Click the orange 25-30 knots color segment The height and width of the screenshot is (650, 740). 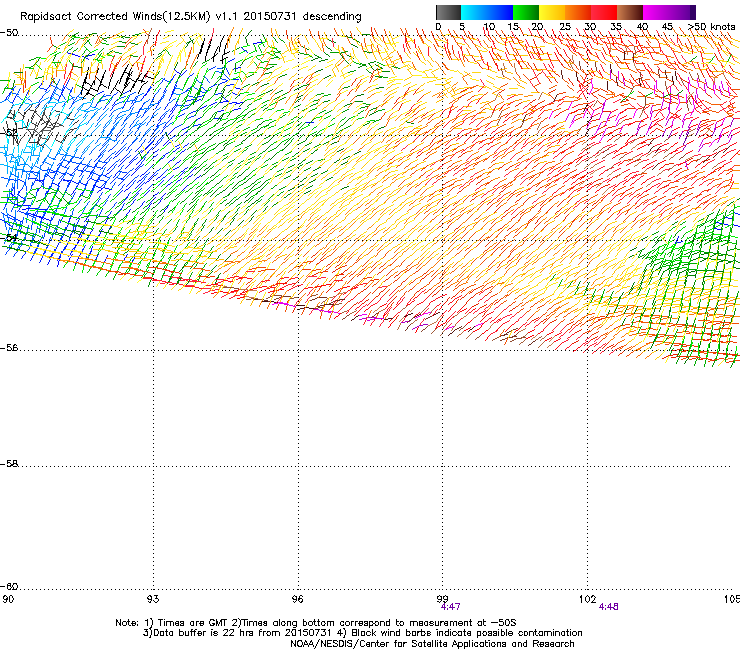pos(578,12)
